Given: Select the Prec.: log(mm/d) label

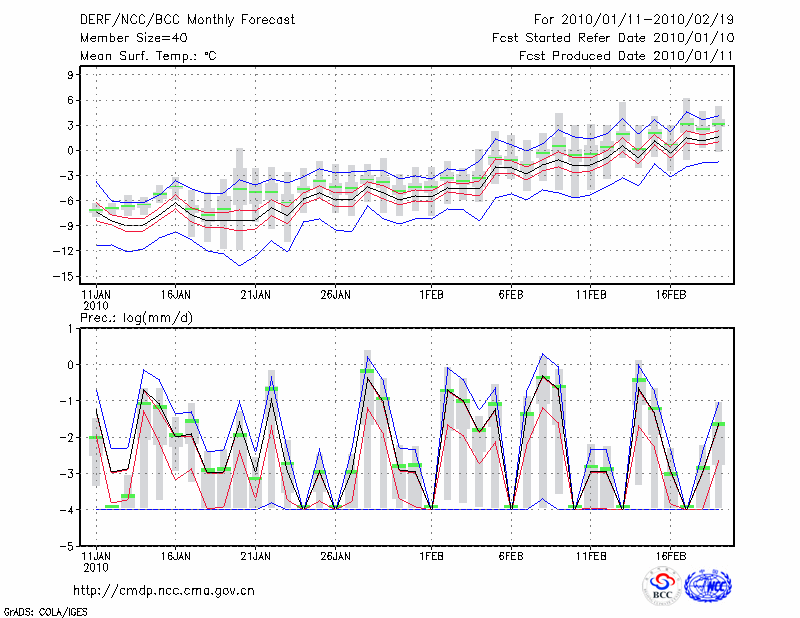Looking at the screenshot, I should pyautogui.click(x=135, y=318).
